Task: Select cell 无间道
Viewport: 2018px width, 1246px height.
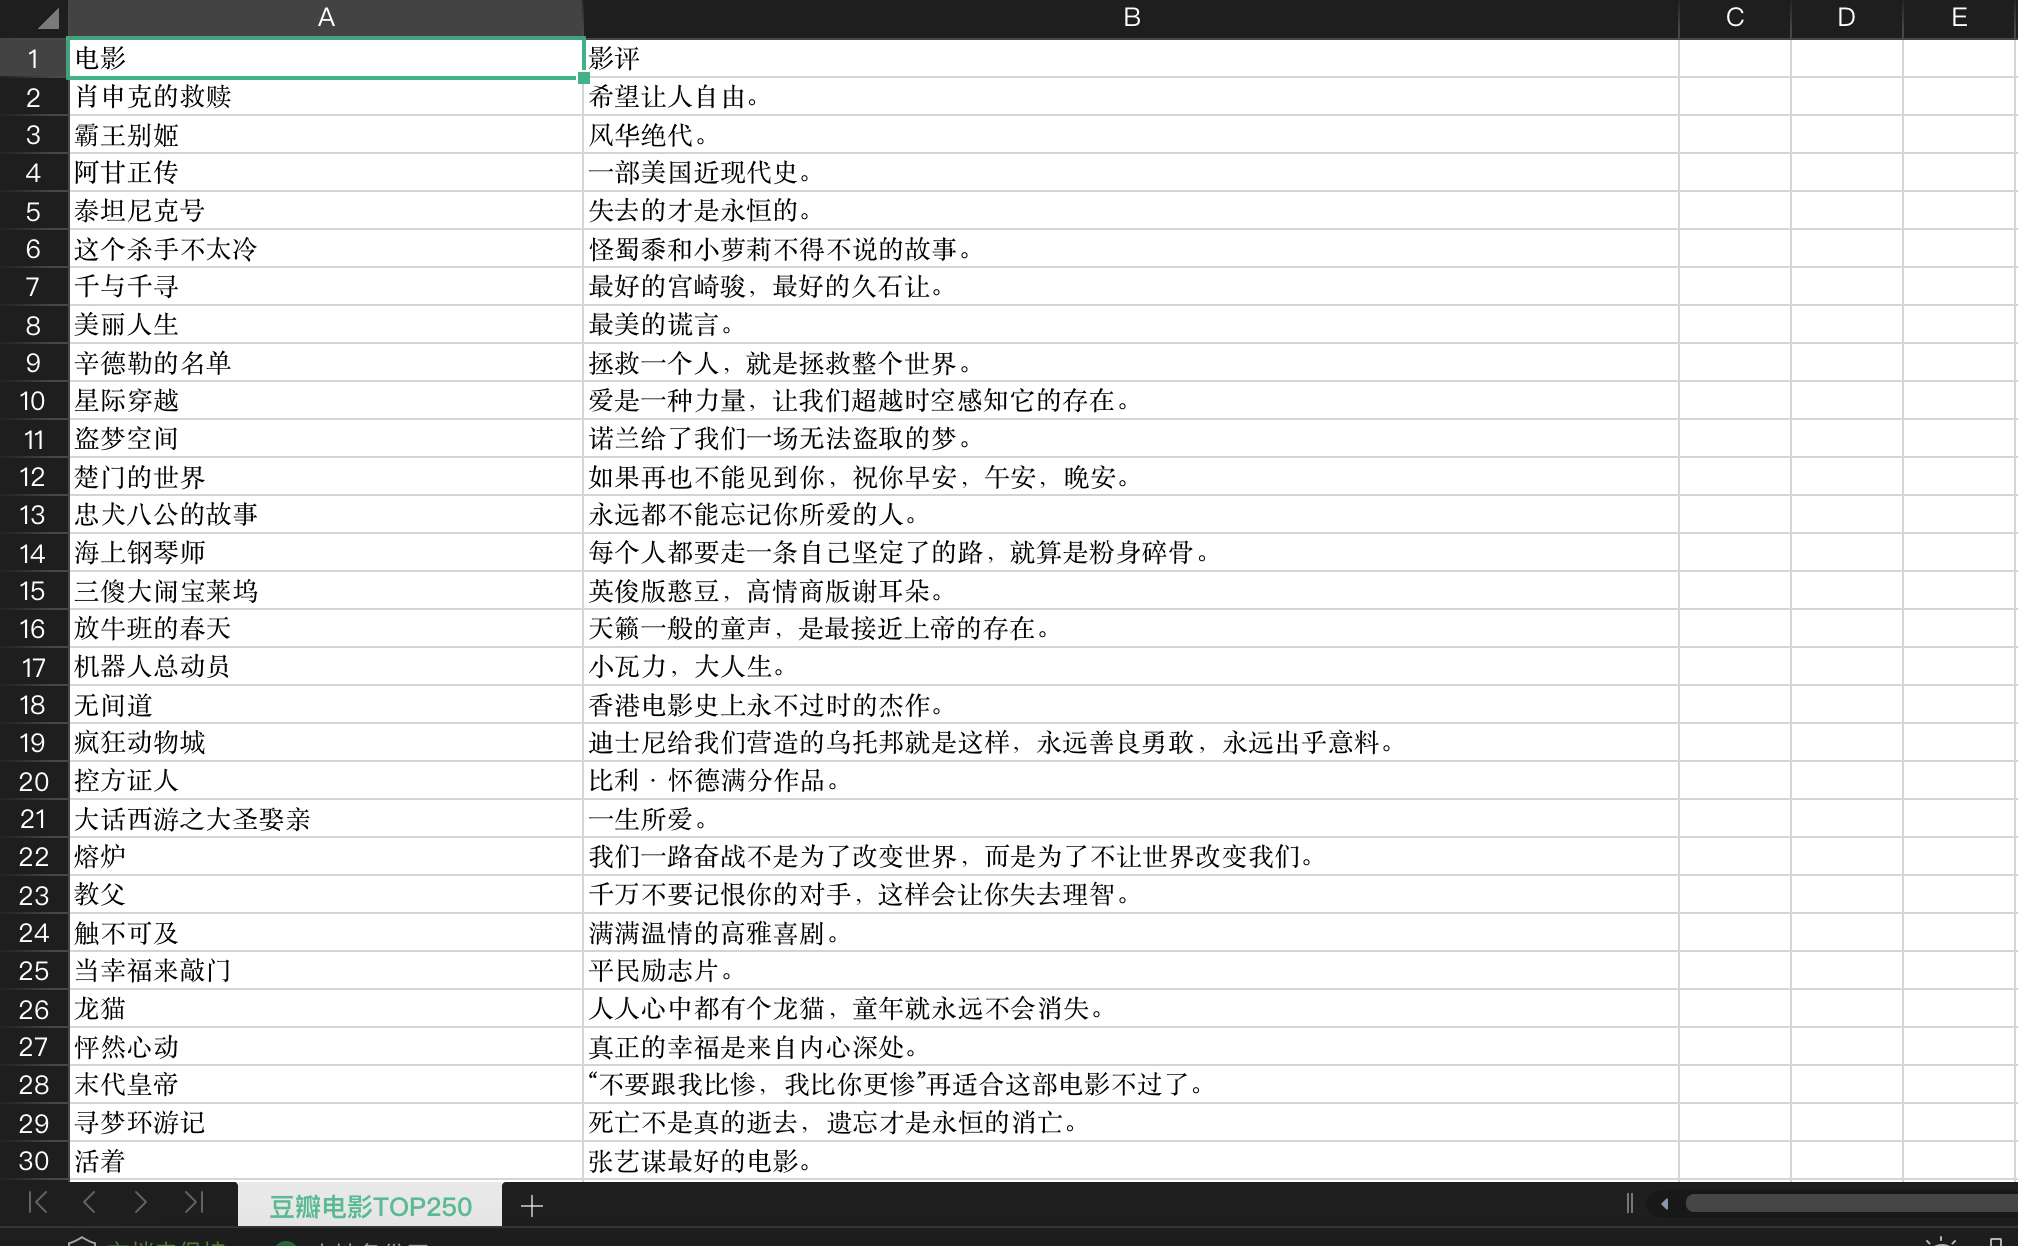Action: coord(326,705)
